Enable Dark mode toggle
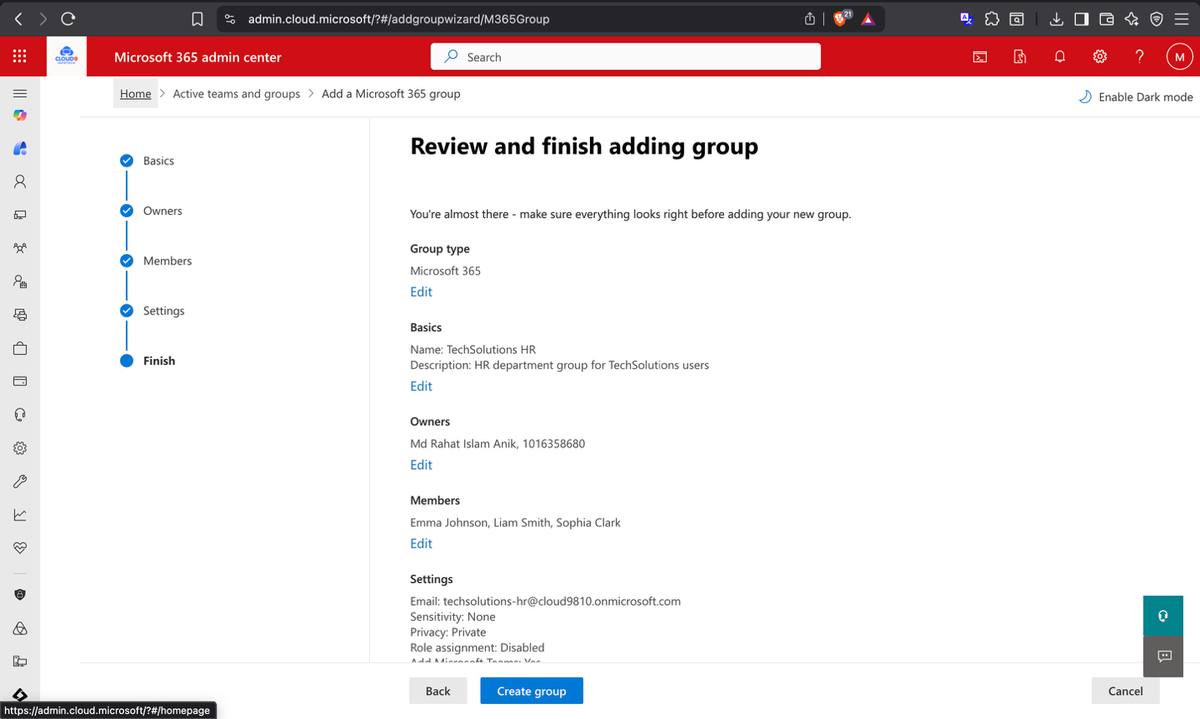This screenshot has width=1200, height=719. pos(1135,97)
